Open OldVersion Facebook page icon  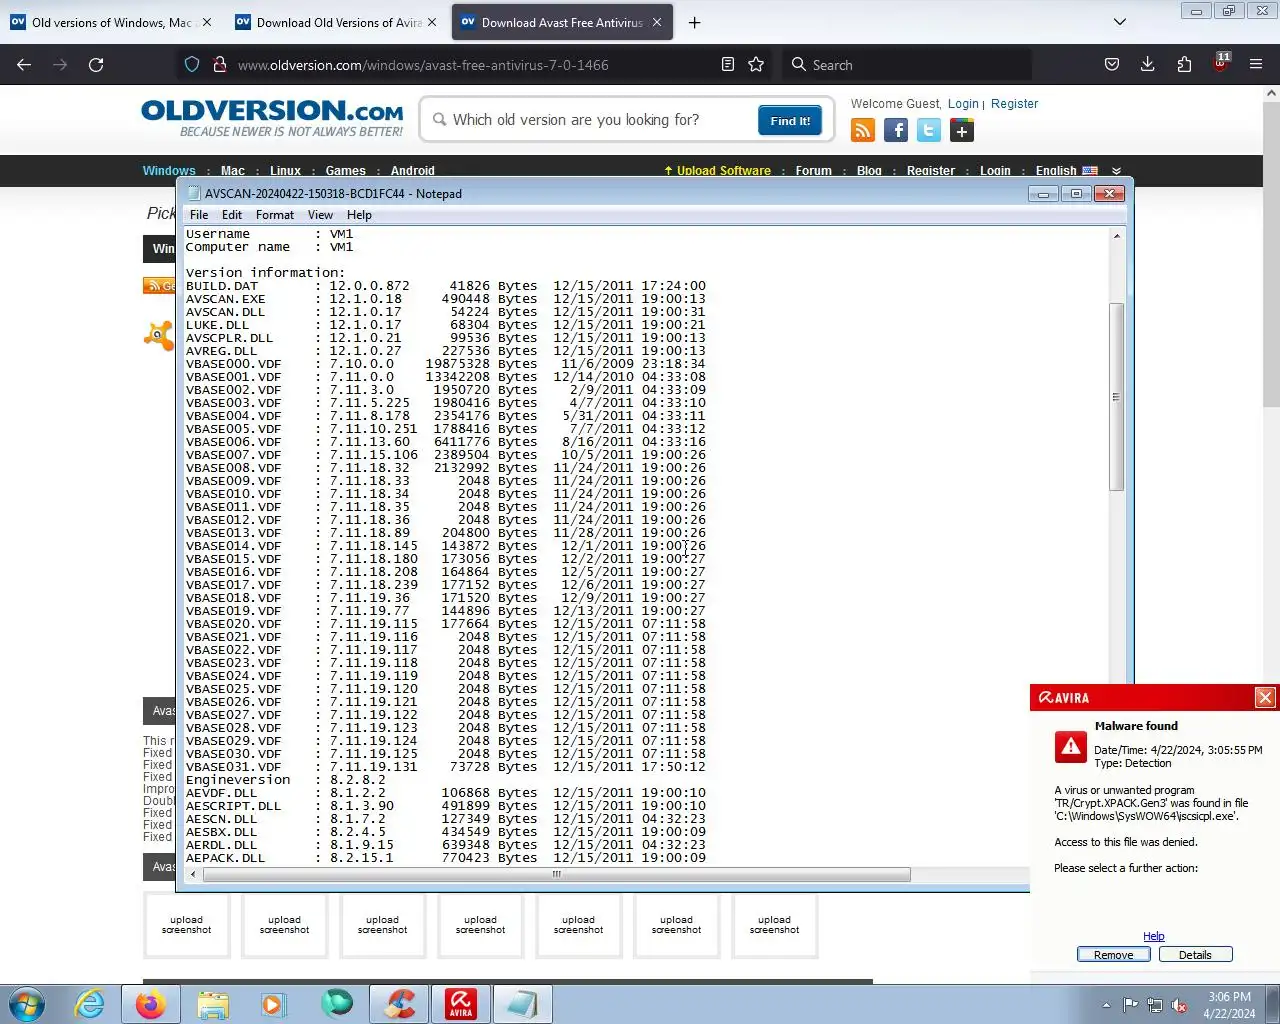pos(896,130)
